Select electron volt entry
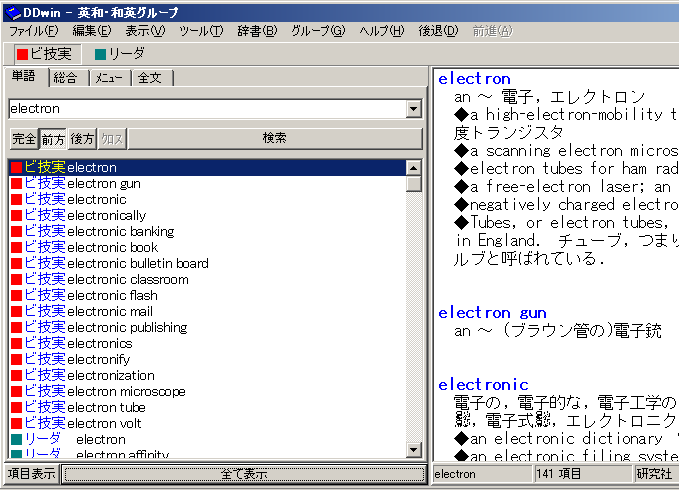Image resolution: width=679 pixels, height=491 pixels. (x=207, y=424)
